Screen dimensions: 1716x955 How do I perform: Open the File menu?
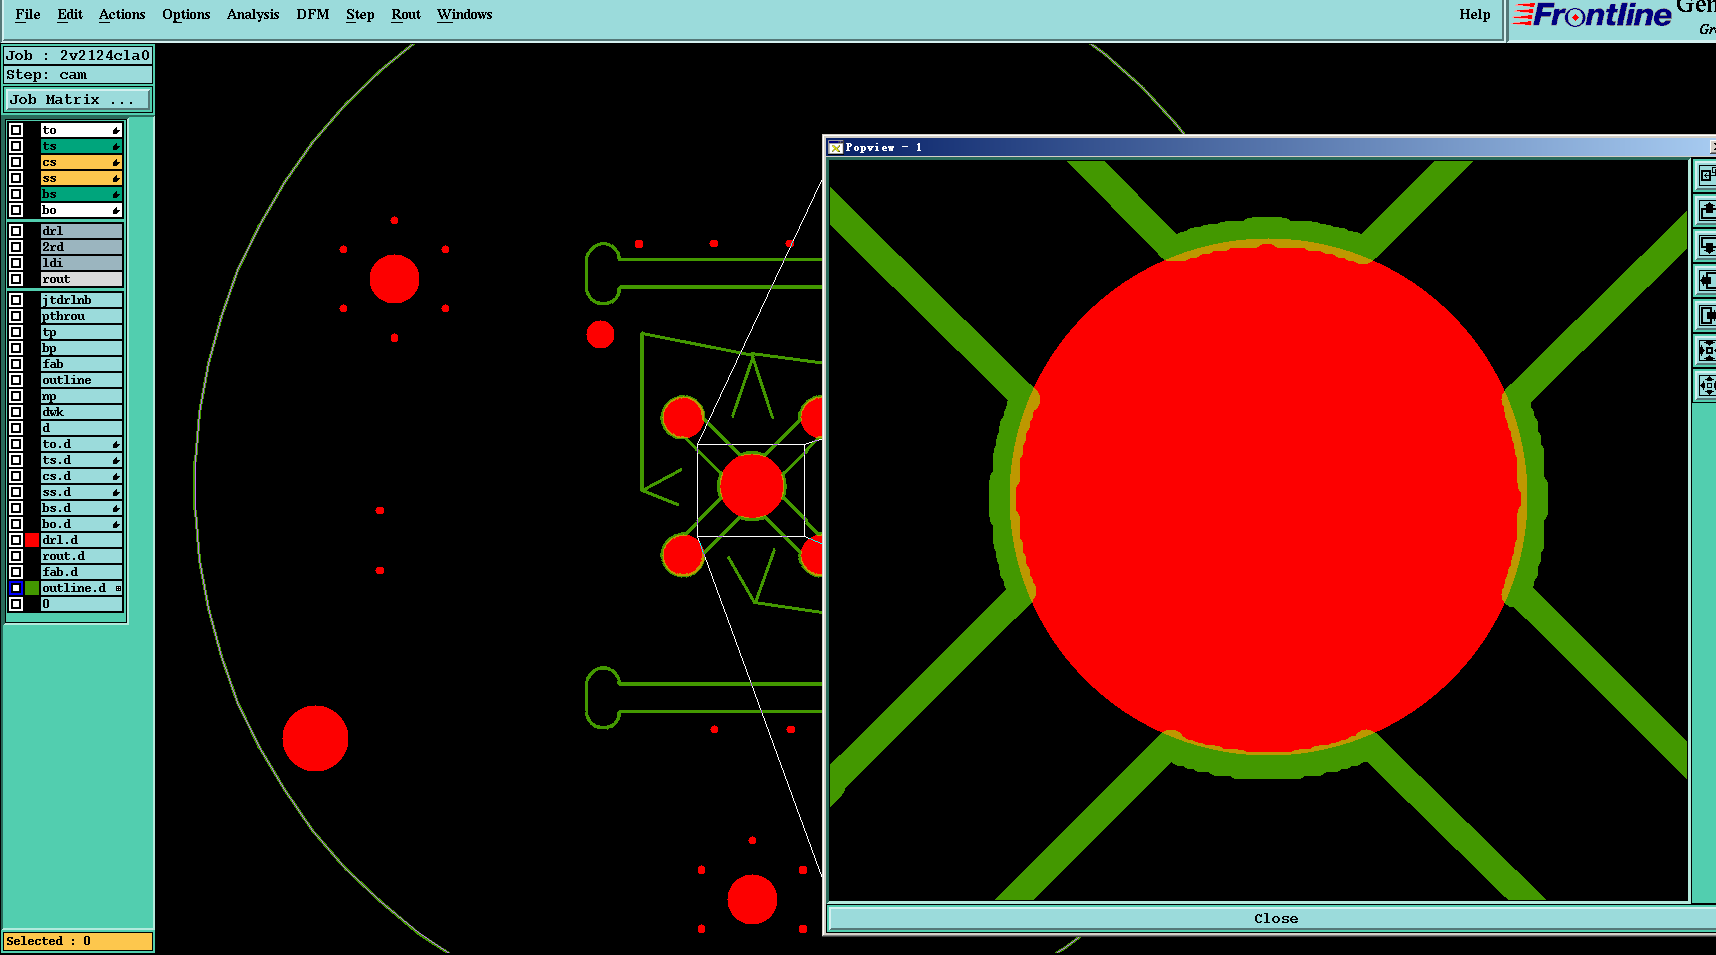tap(28, 14)
